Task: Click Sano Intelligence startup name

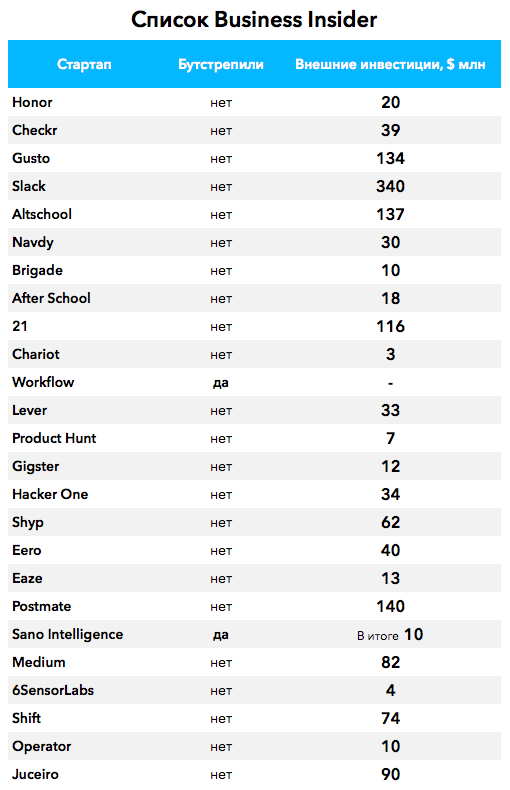Action: [x=68, y=634]
